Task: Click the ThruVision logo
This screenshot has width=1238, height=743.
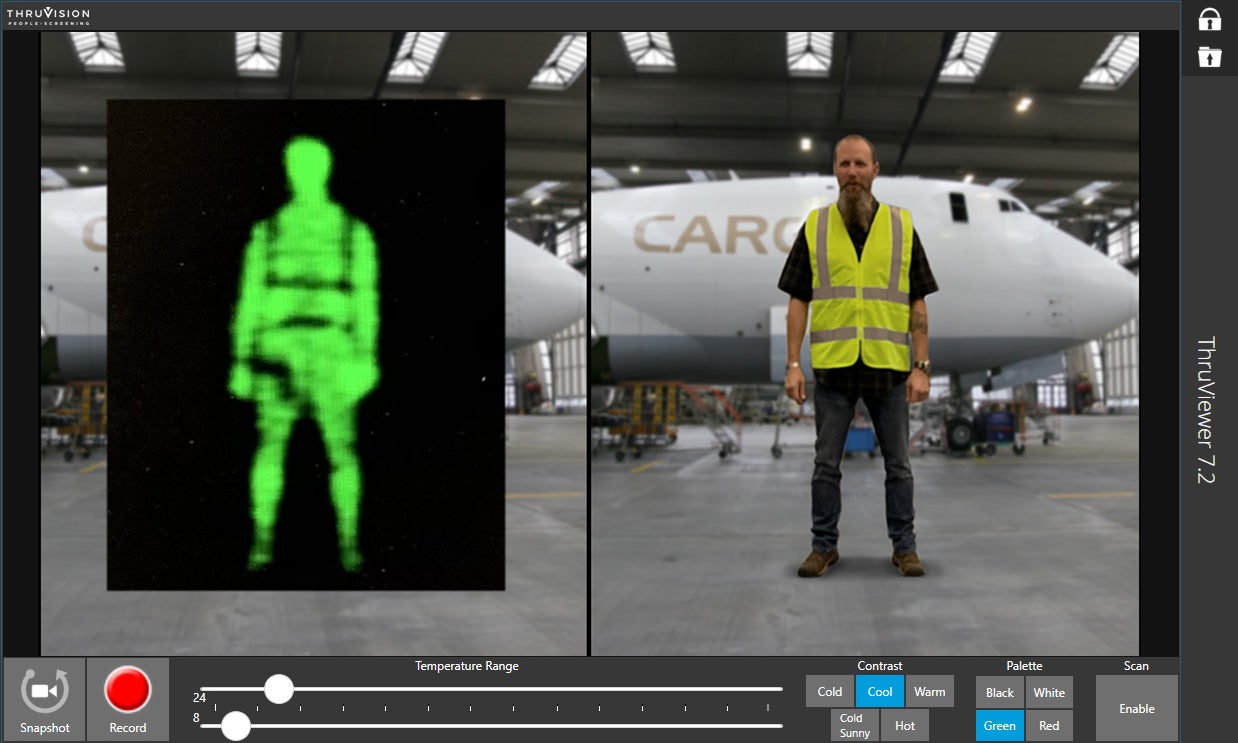Action: coord(46,15)
